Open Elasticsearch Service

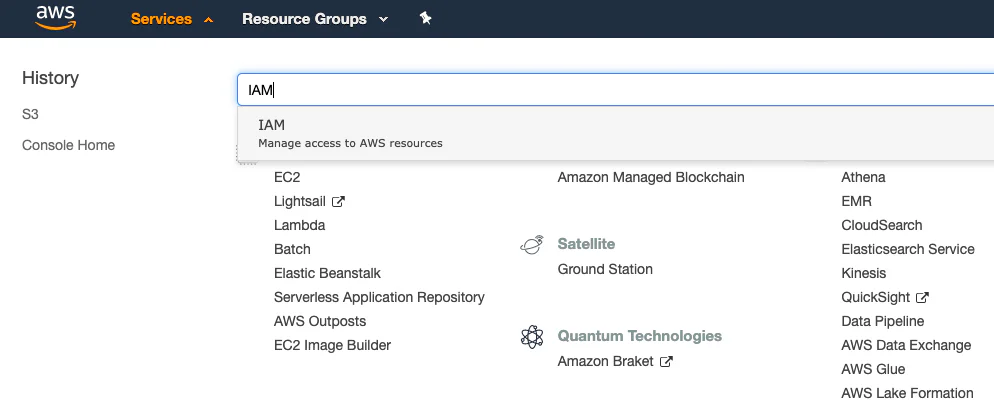pos(908,250)
